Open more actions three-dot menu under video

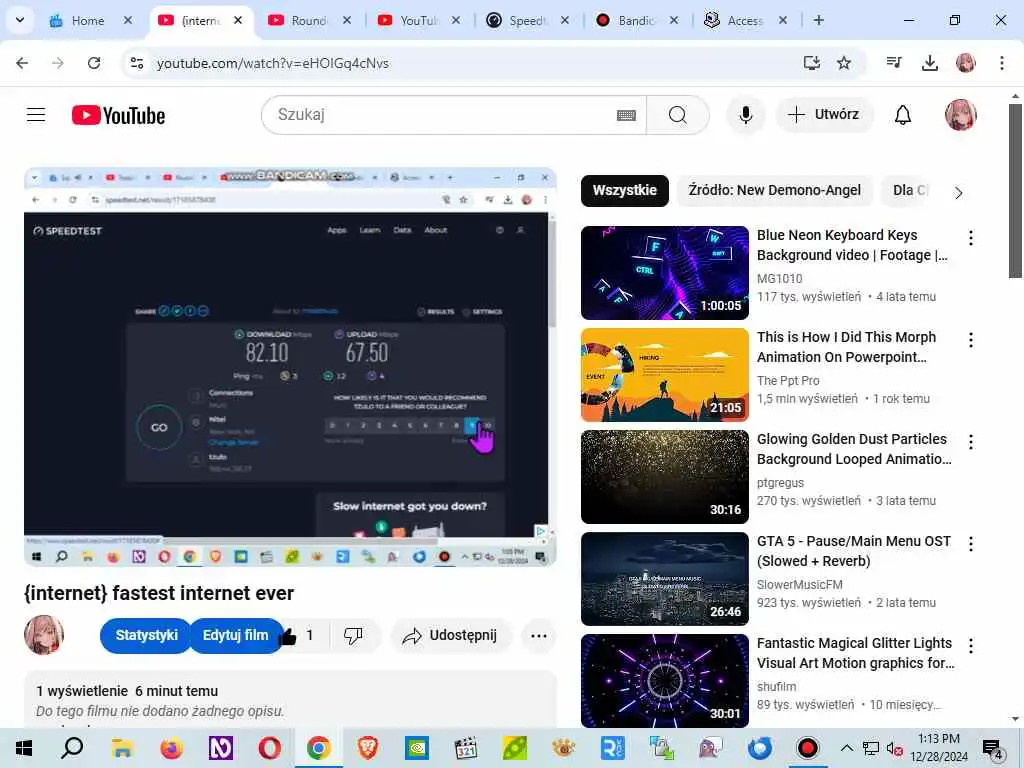click(x=539, y=635)
